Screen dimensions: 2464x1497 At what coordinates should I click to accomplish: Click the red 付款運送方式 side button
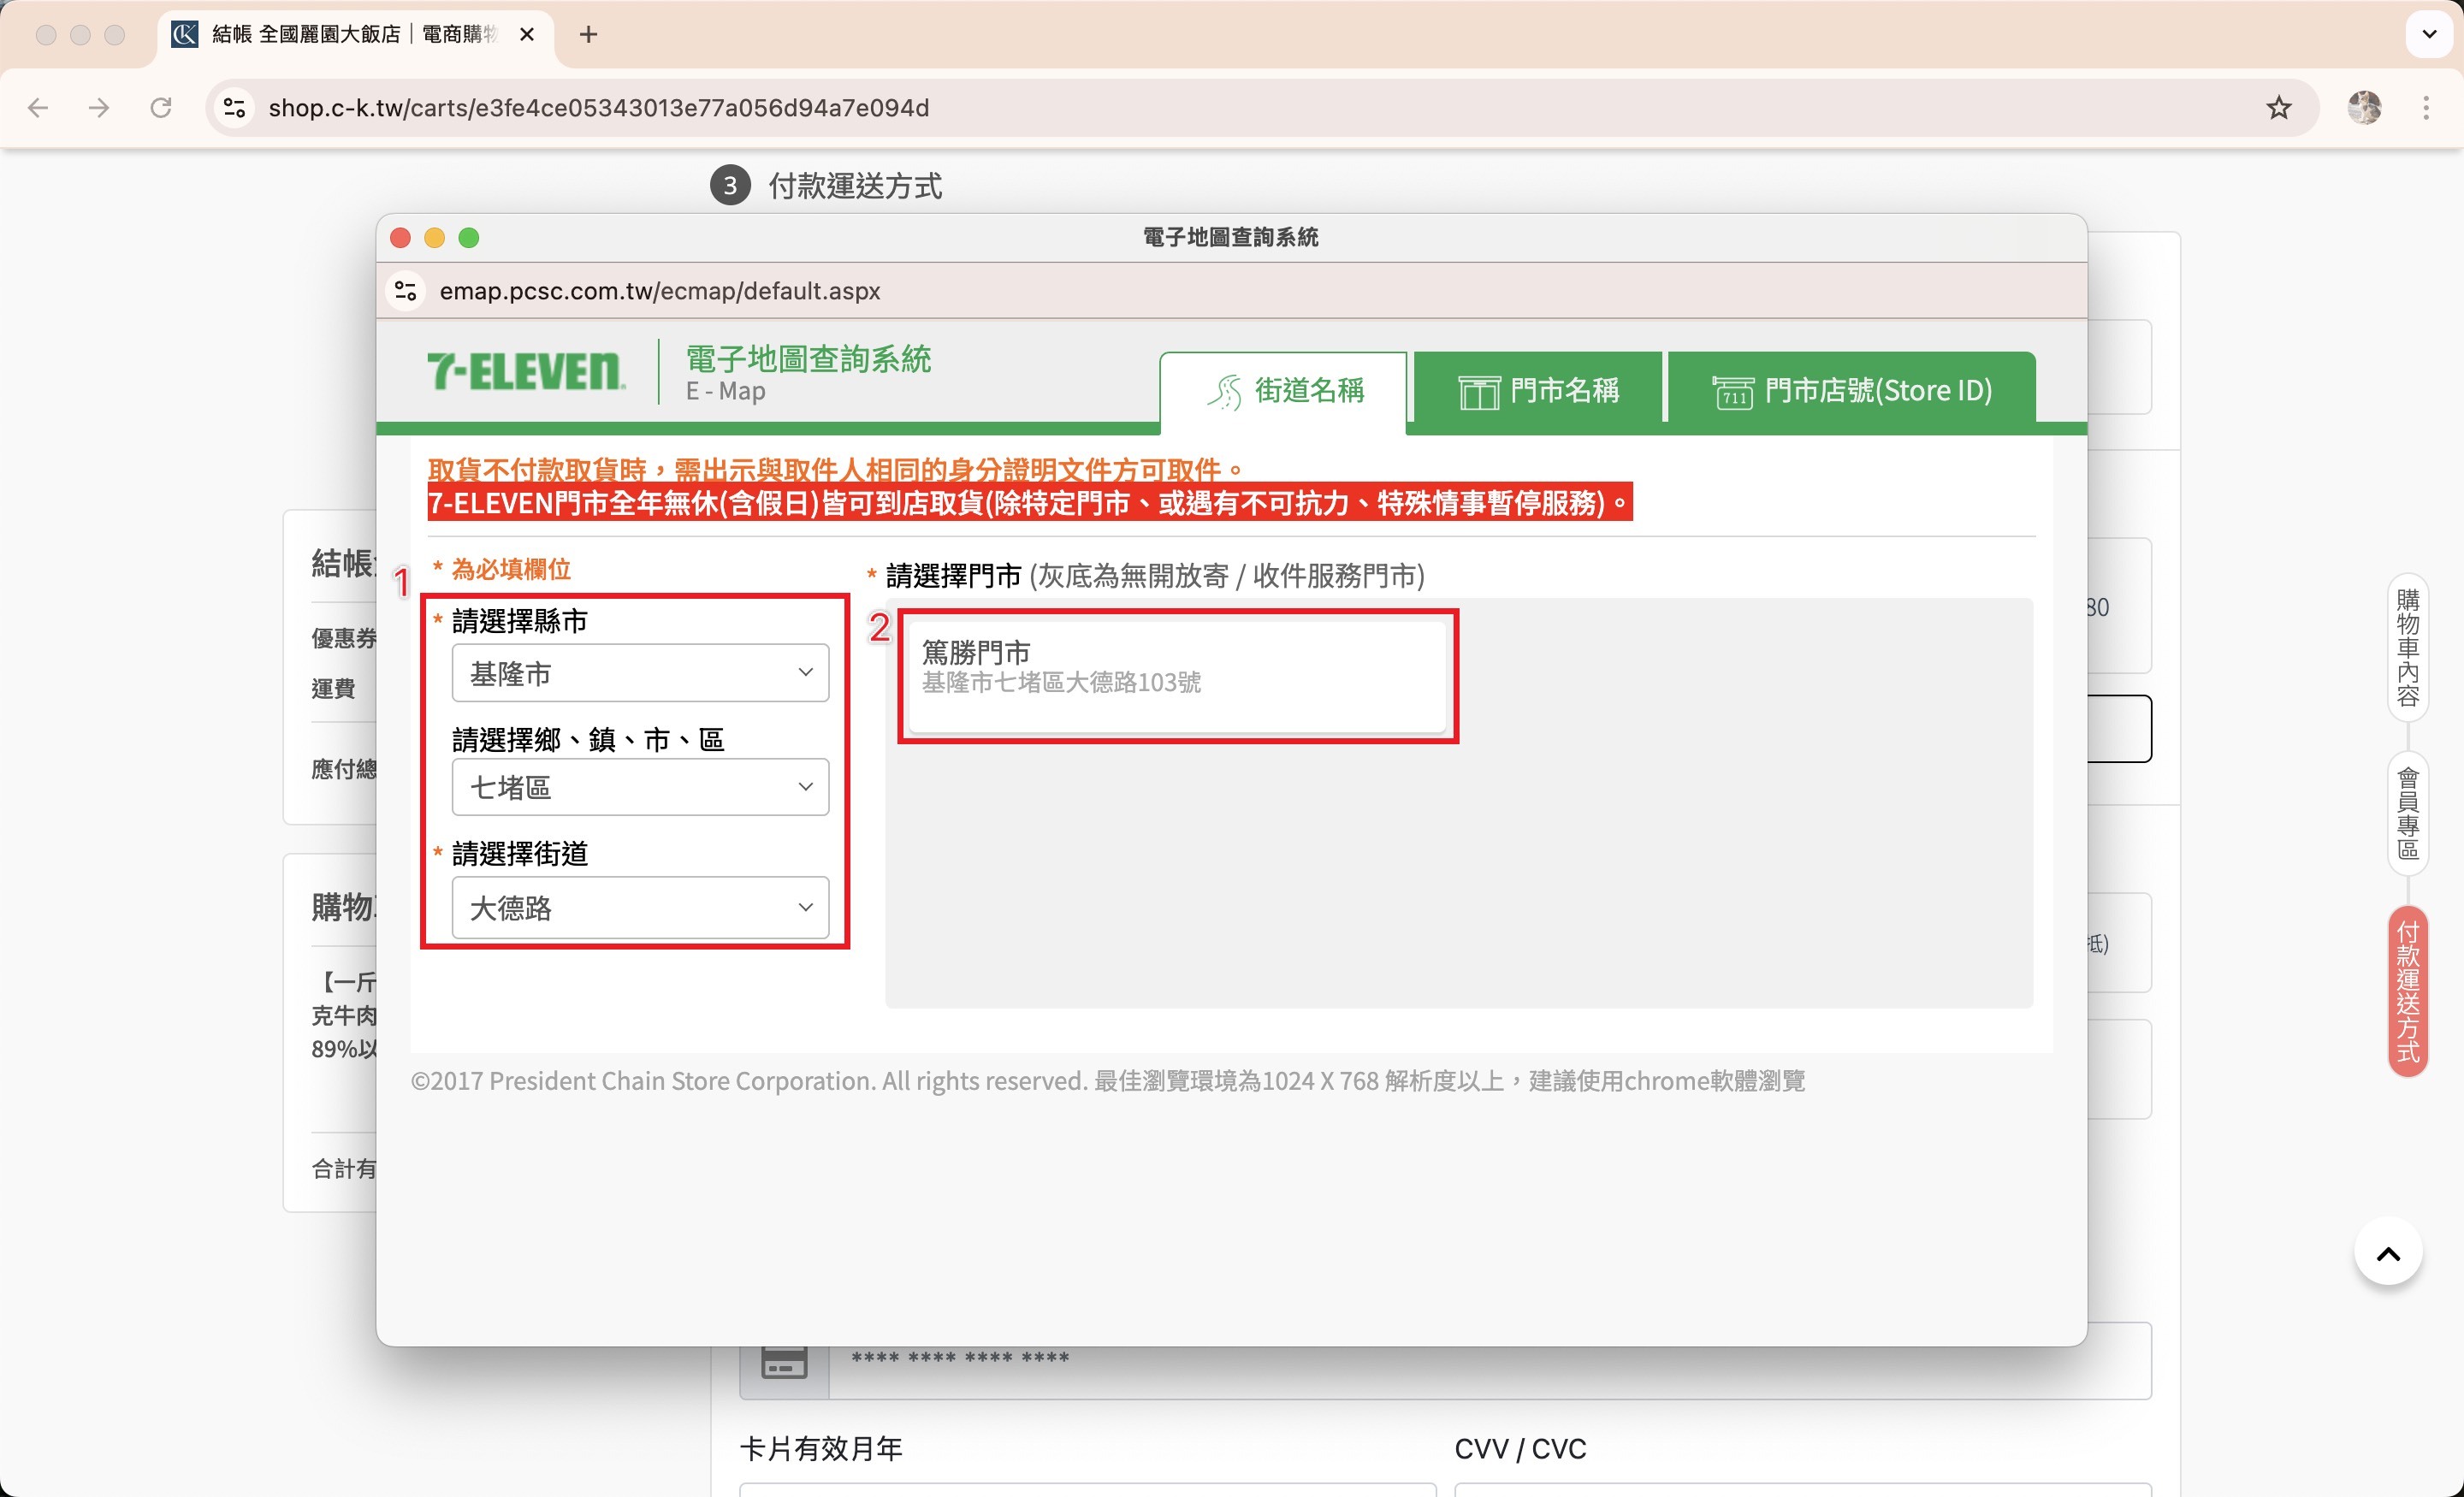click(x=2407, y=991)
